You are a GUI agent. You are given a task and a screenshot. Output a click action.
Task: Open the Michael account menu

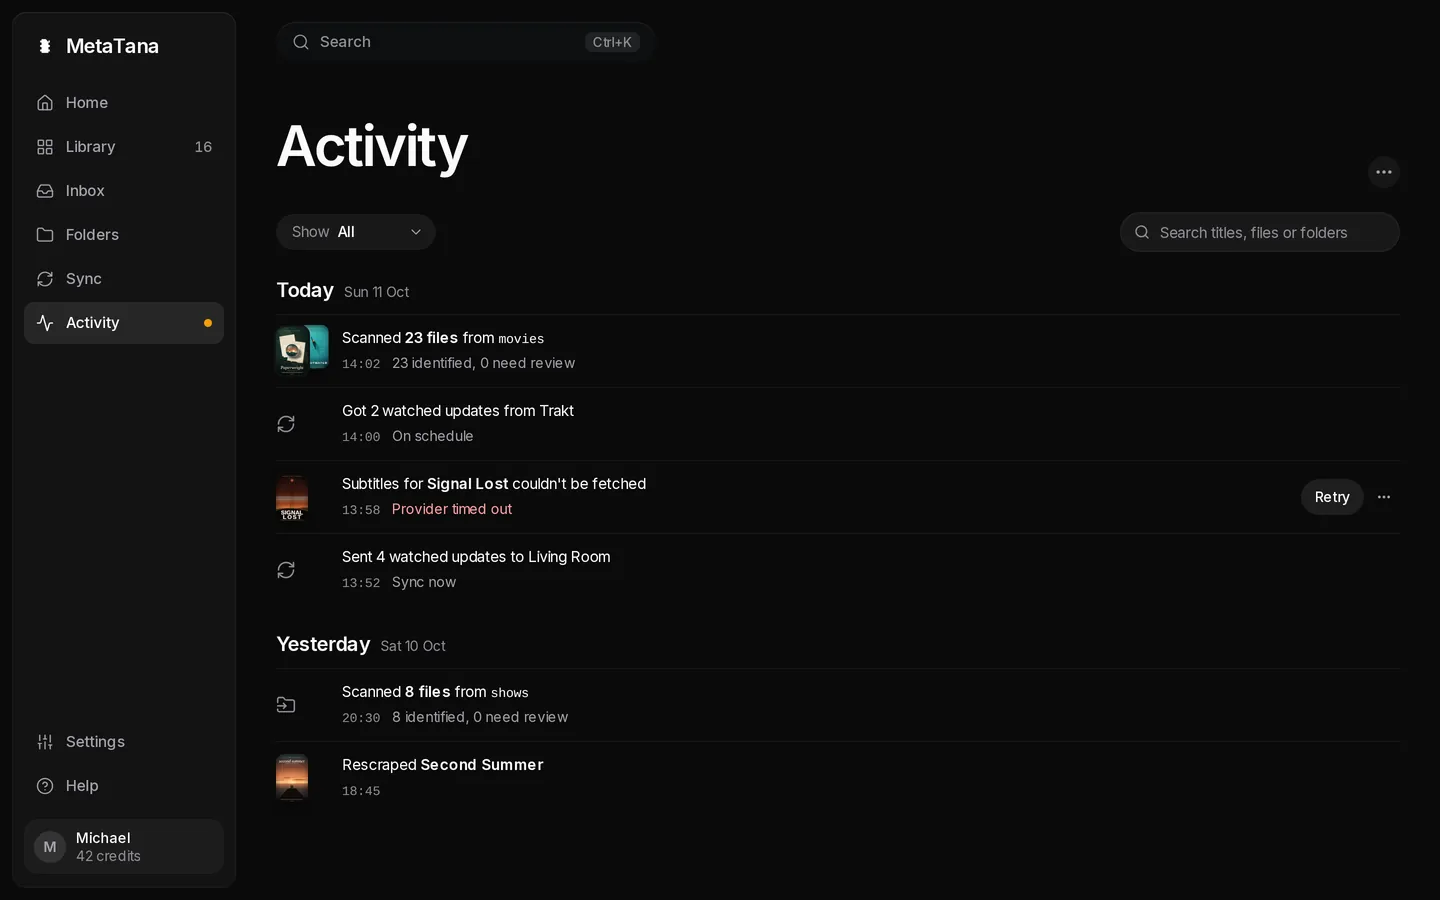coord(124,847)
